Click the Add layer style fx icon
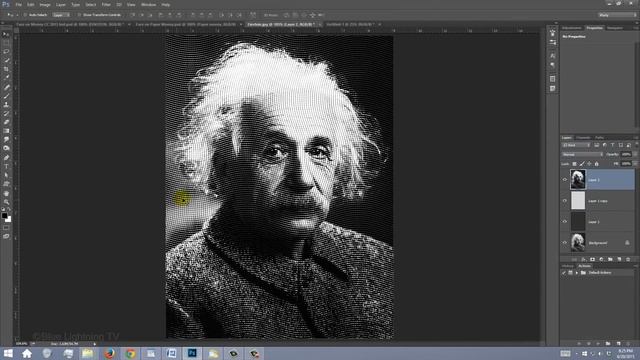Viewport: 640px width, 360px height. pos(583,259)
